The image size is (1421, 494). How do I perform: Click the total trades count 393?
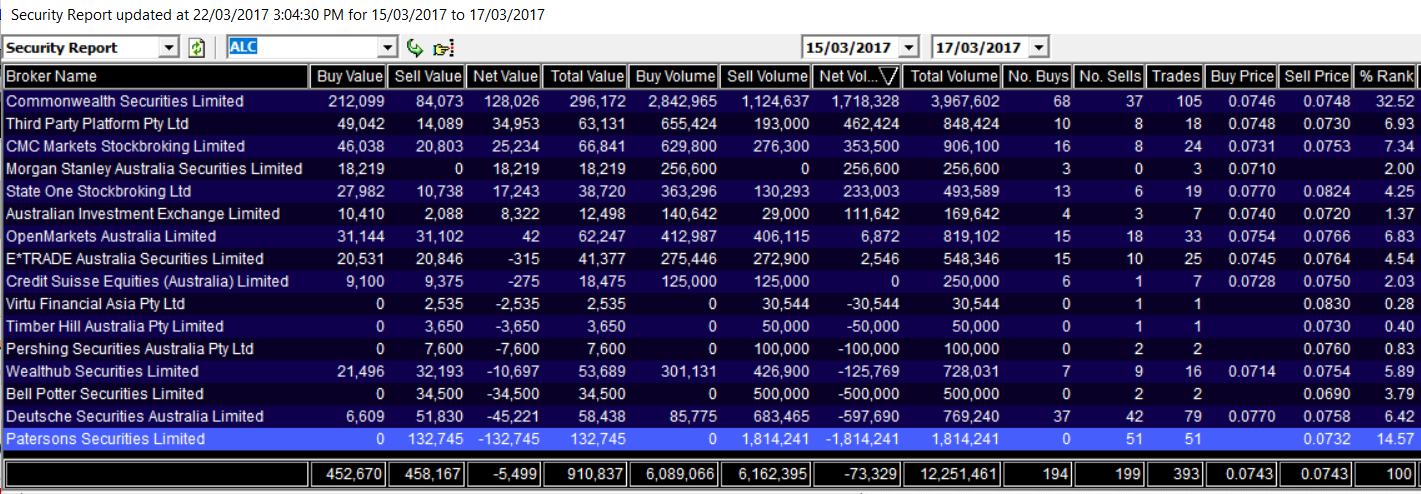click(x=1187, y=474)
